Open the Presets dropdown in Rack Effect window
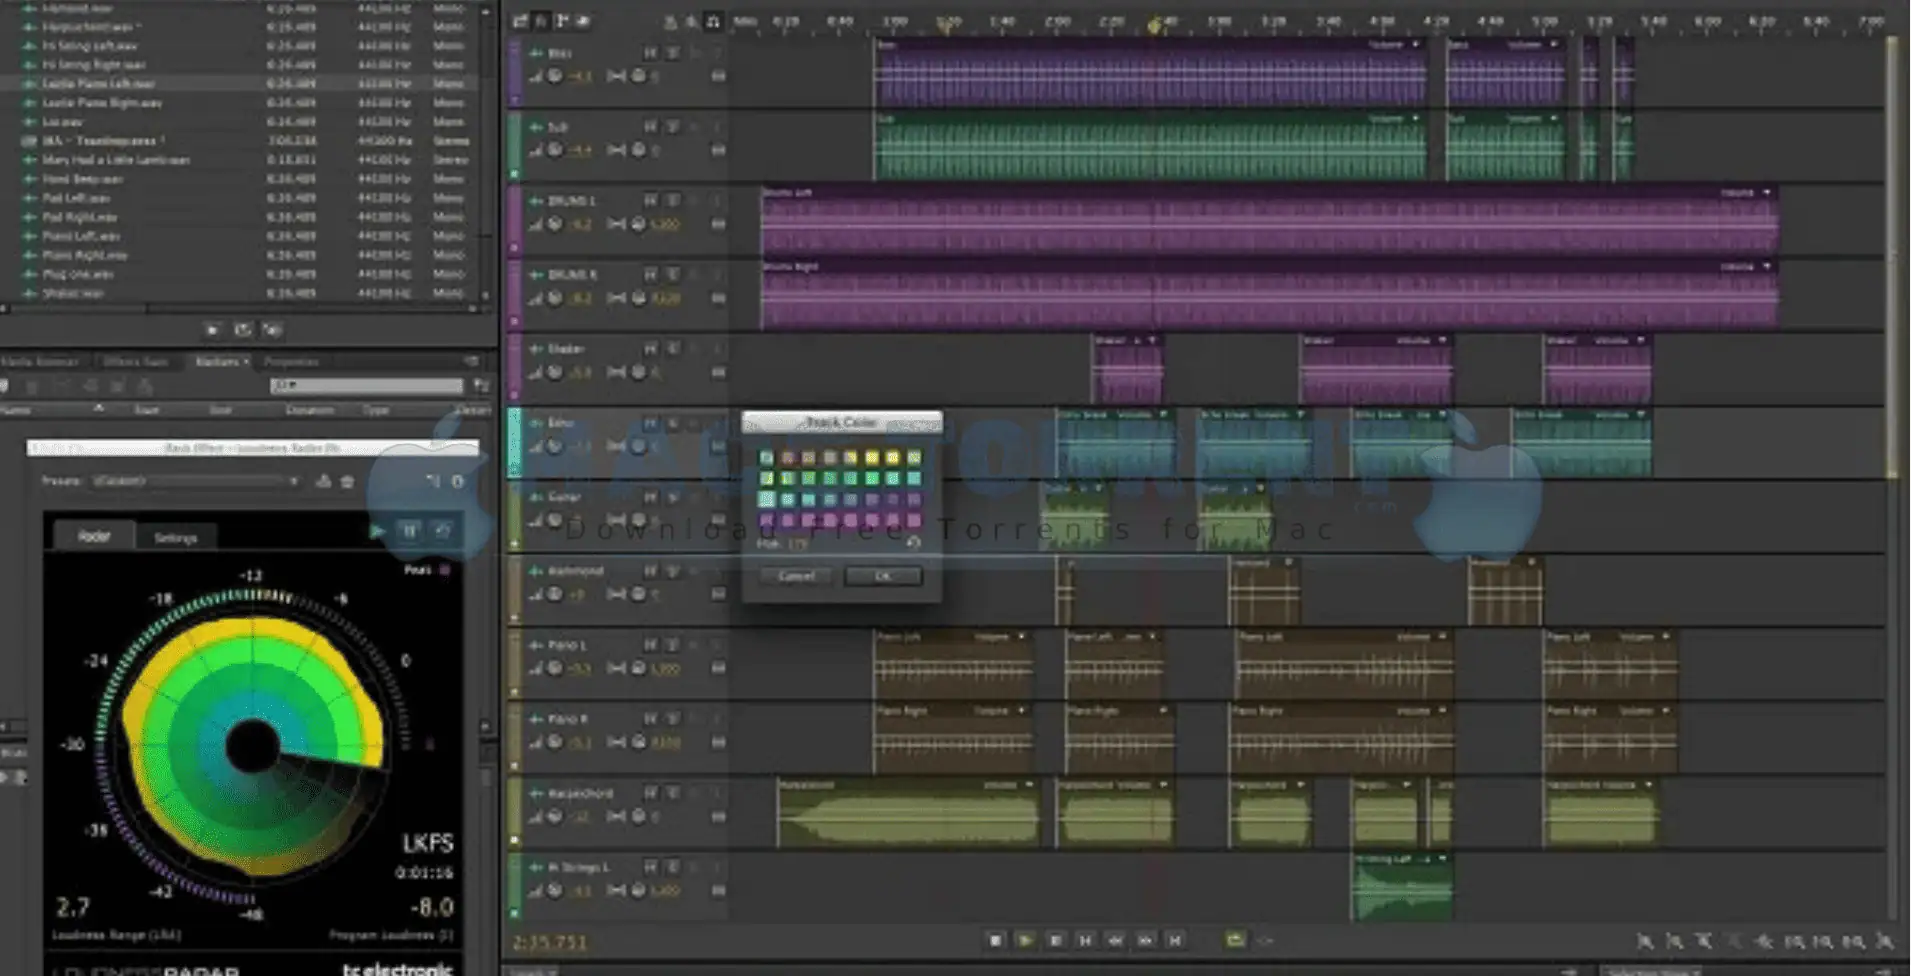 point(195,481)
